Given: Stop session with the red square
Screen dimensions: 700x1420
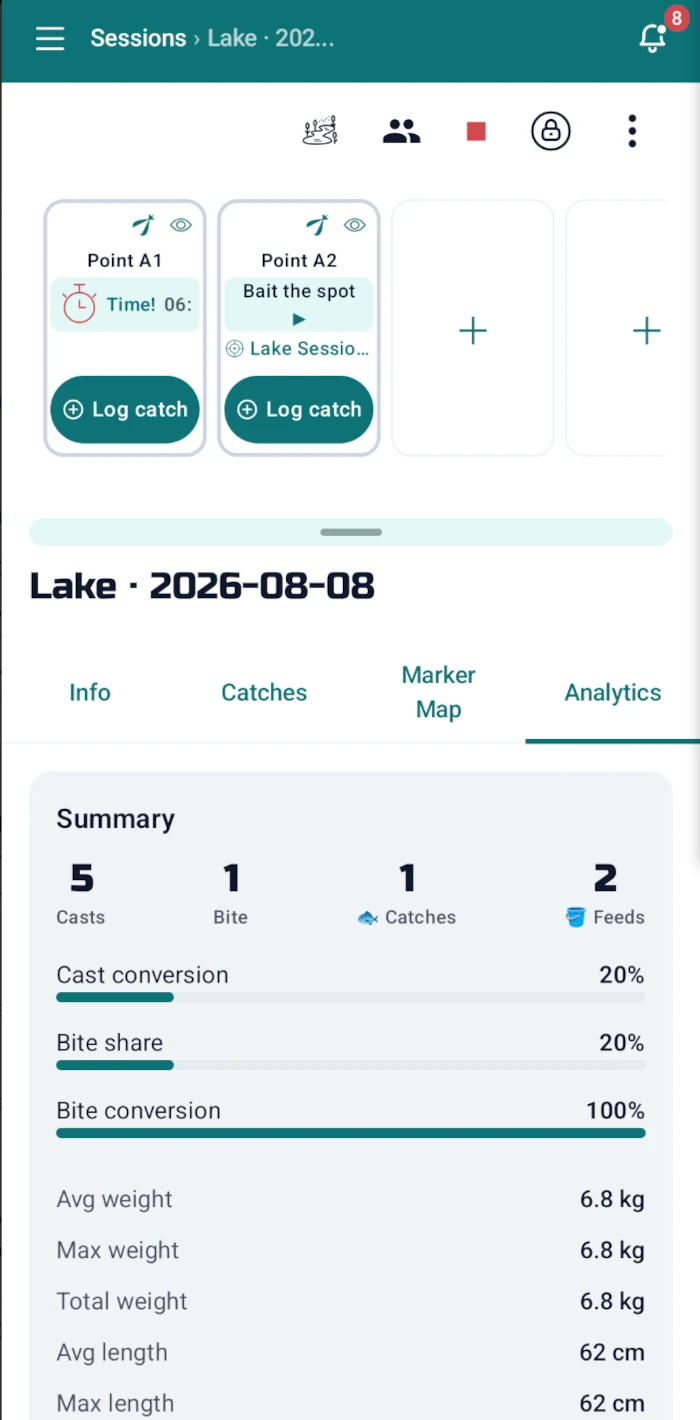Looking at the screenshot, I should point(476,131).
